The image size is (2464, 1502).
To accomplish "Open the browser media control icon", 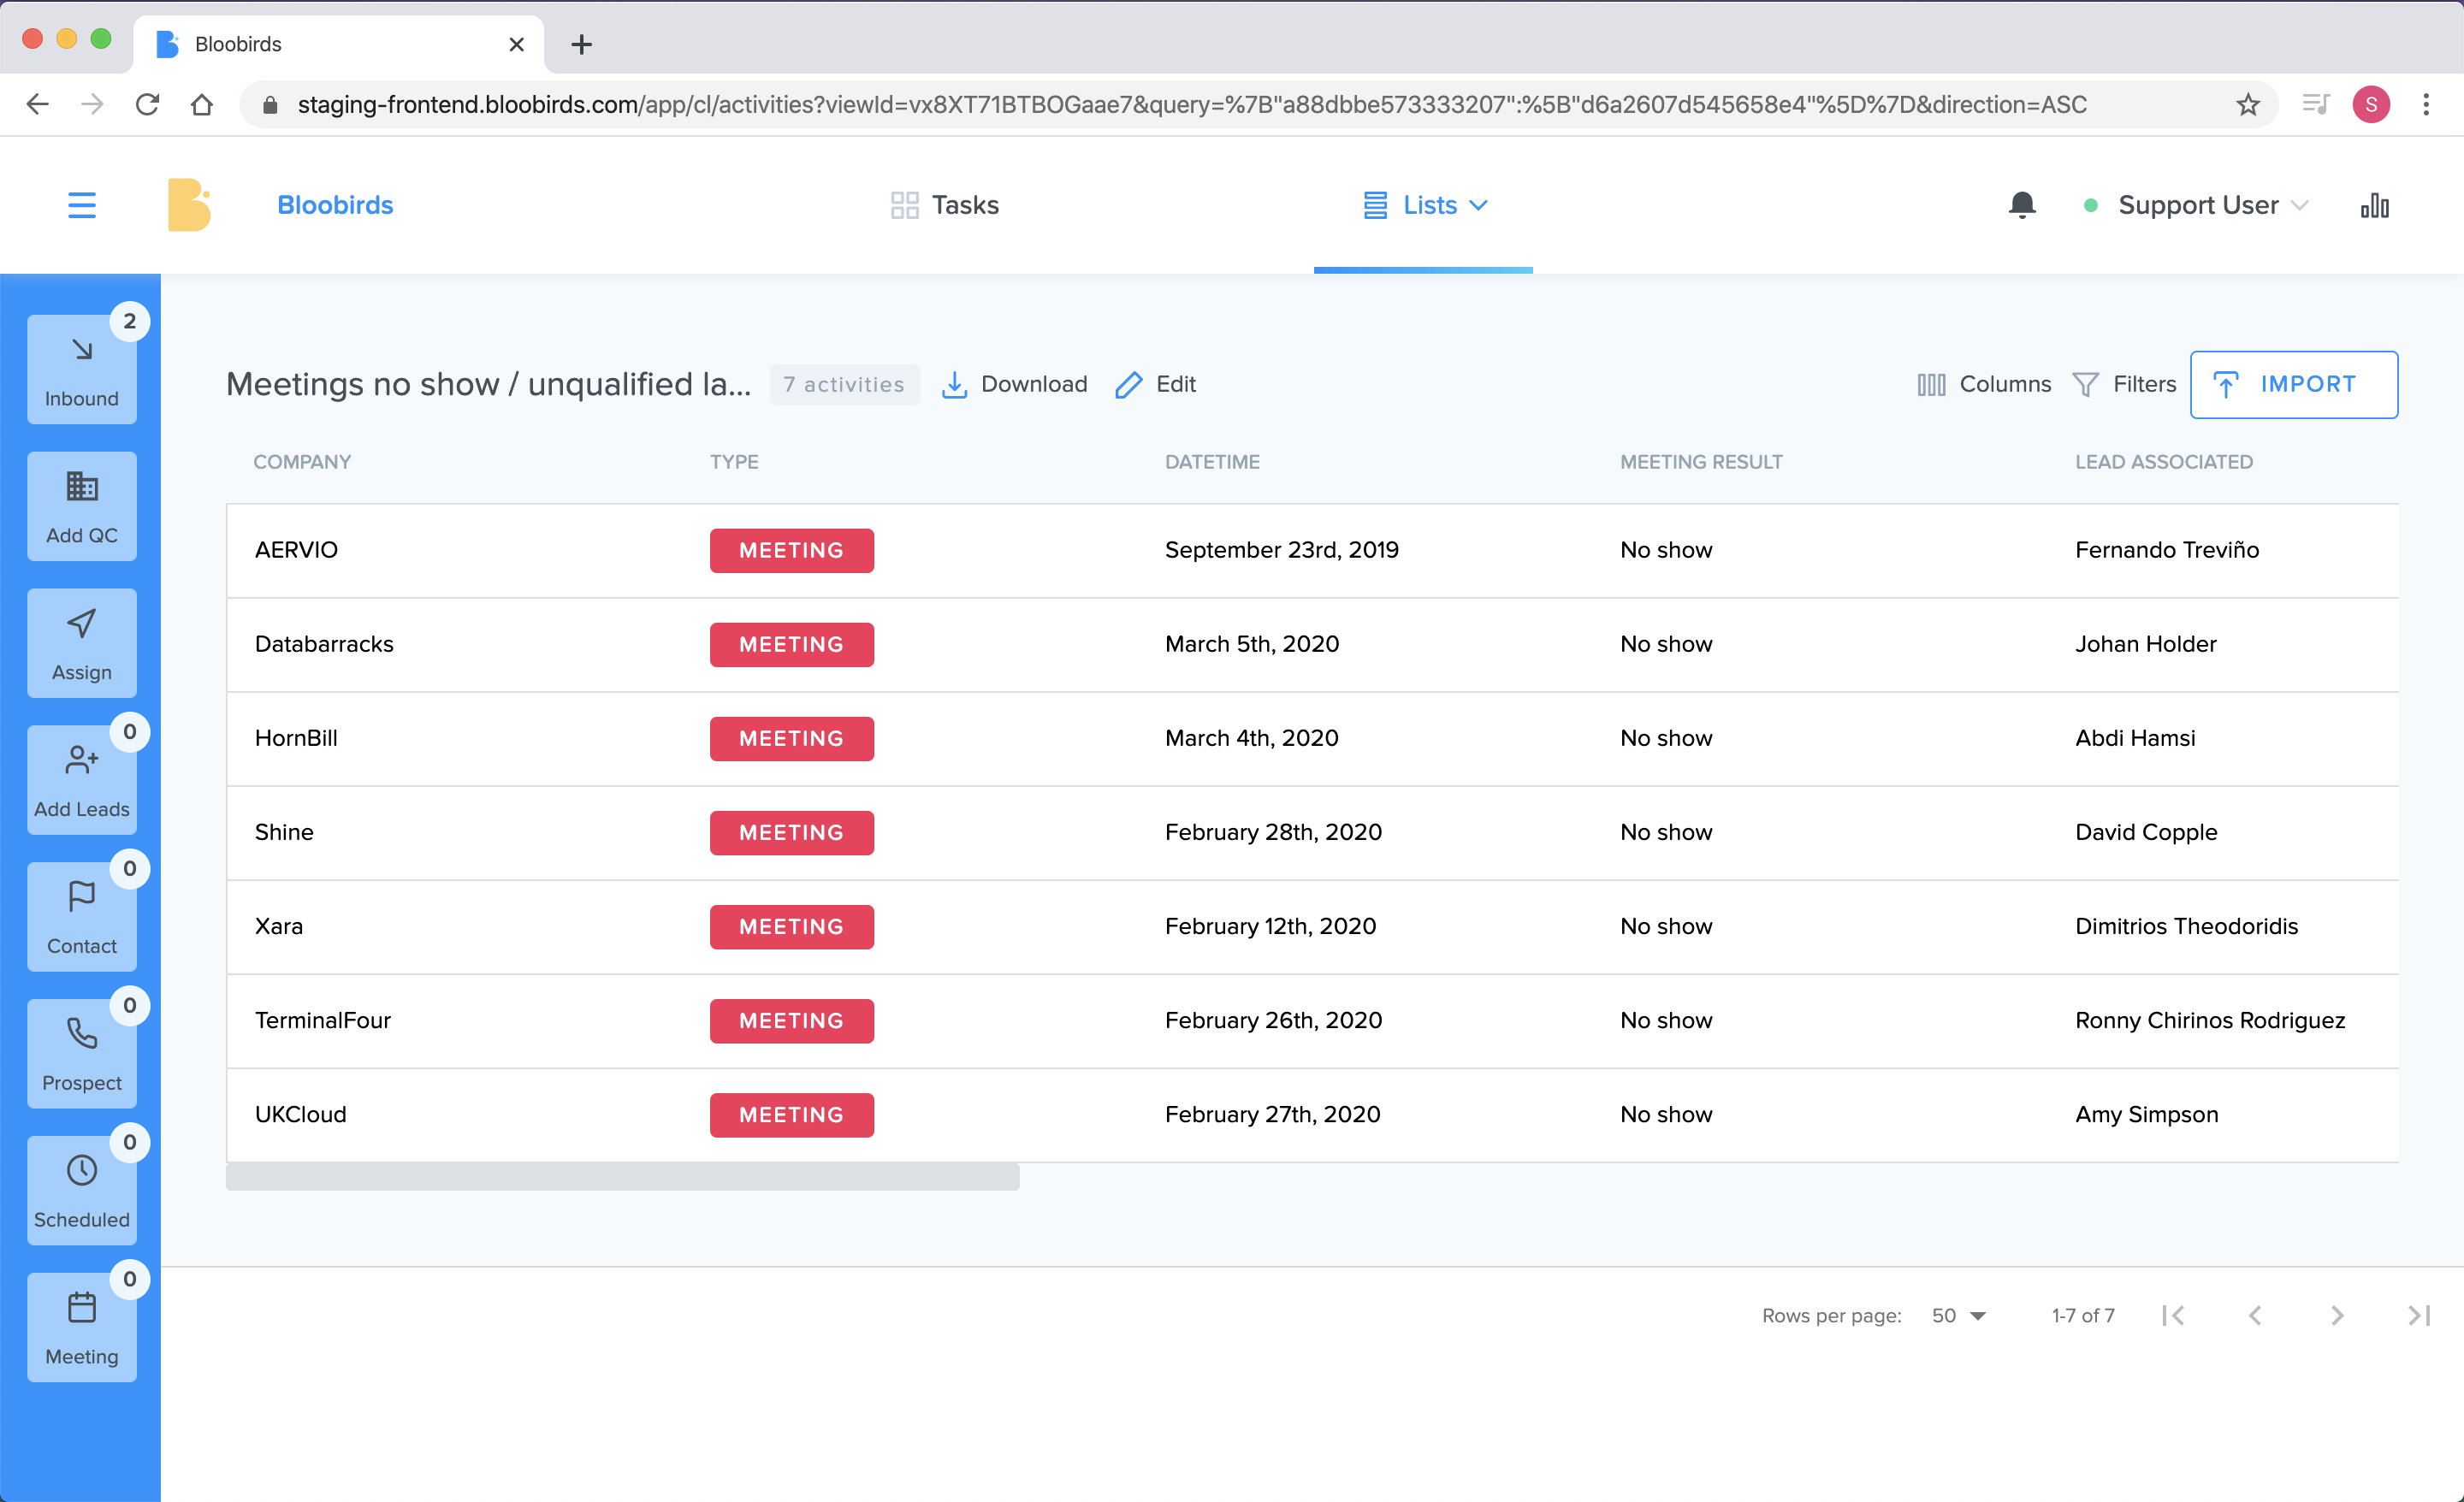I will 2316,104.
